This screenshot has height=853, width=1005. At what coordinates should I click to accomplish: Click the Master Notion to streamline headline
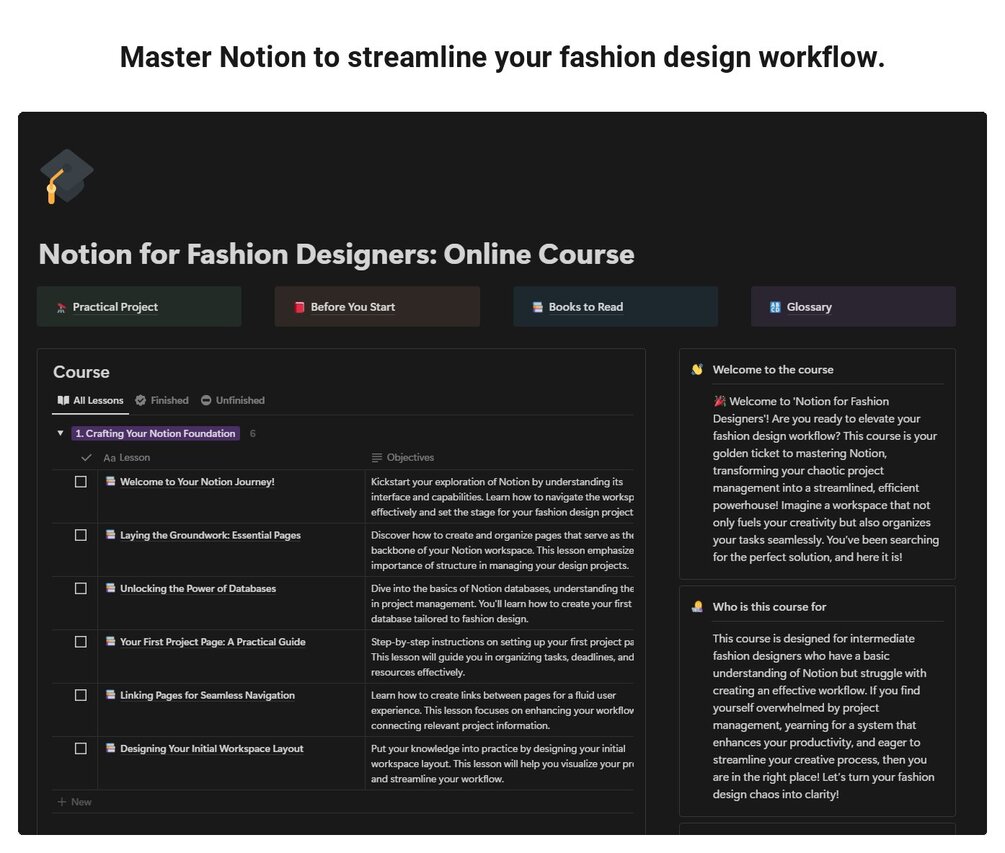[x=502, y=57]
